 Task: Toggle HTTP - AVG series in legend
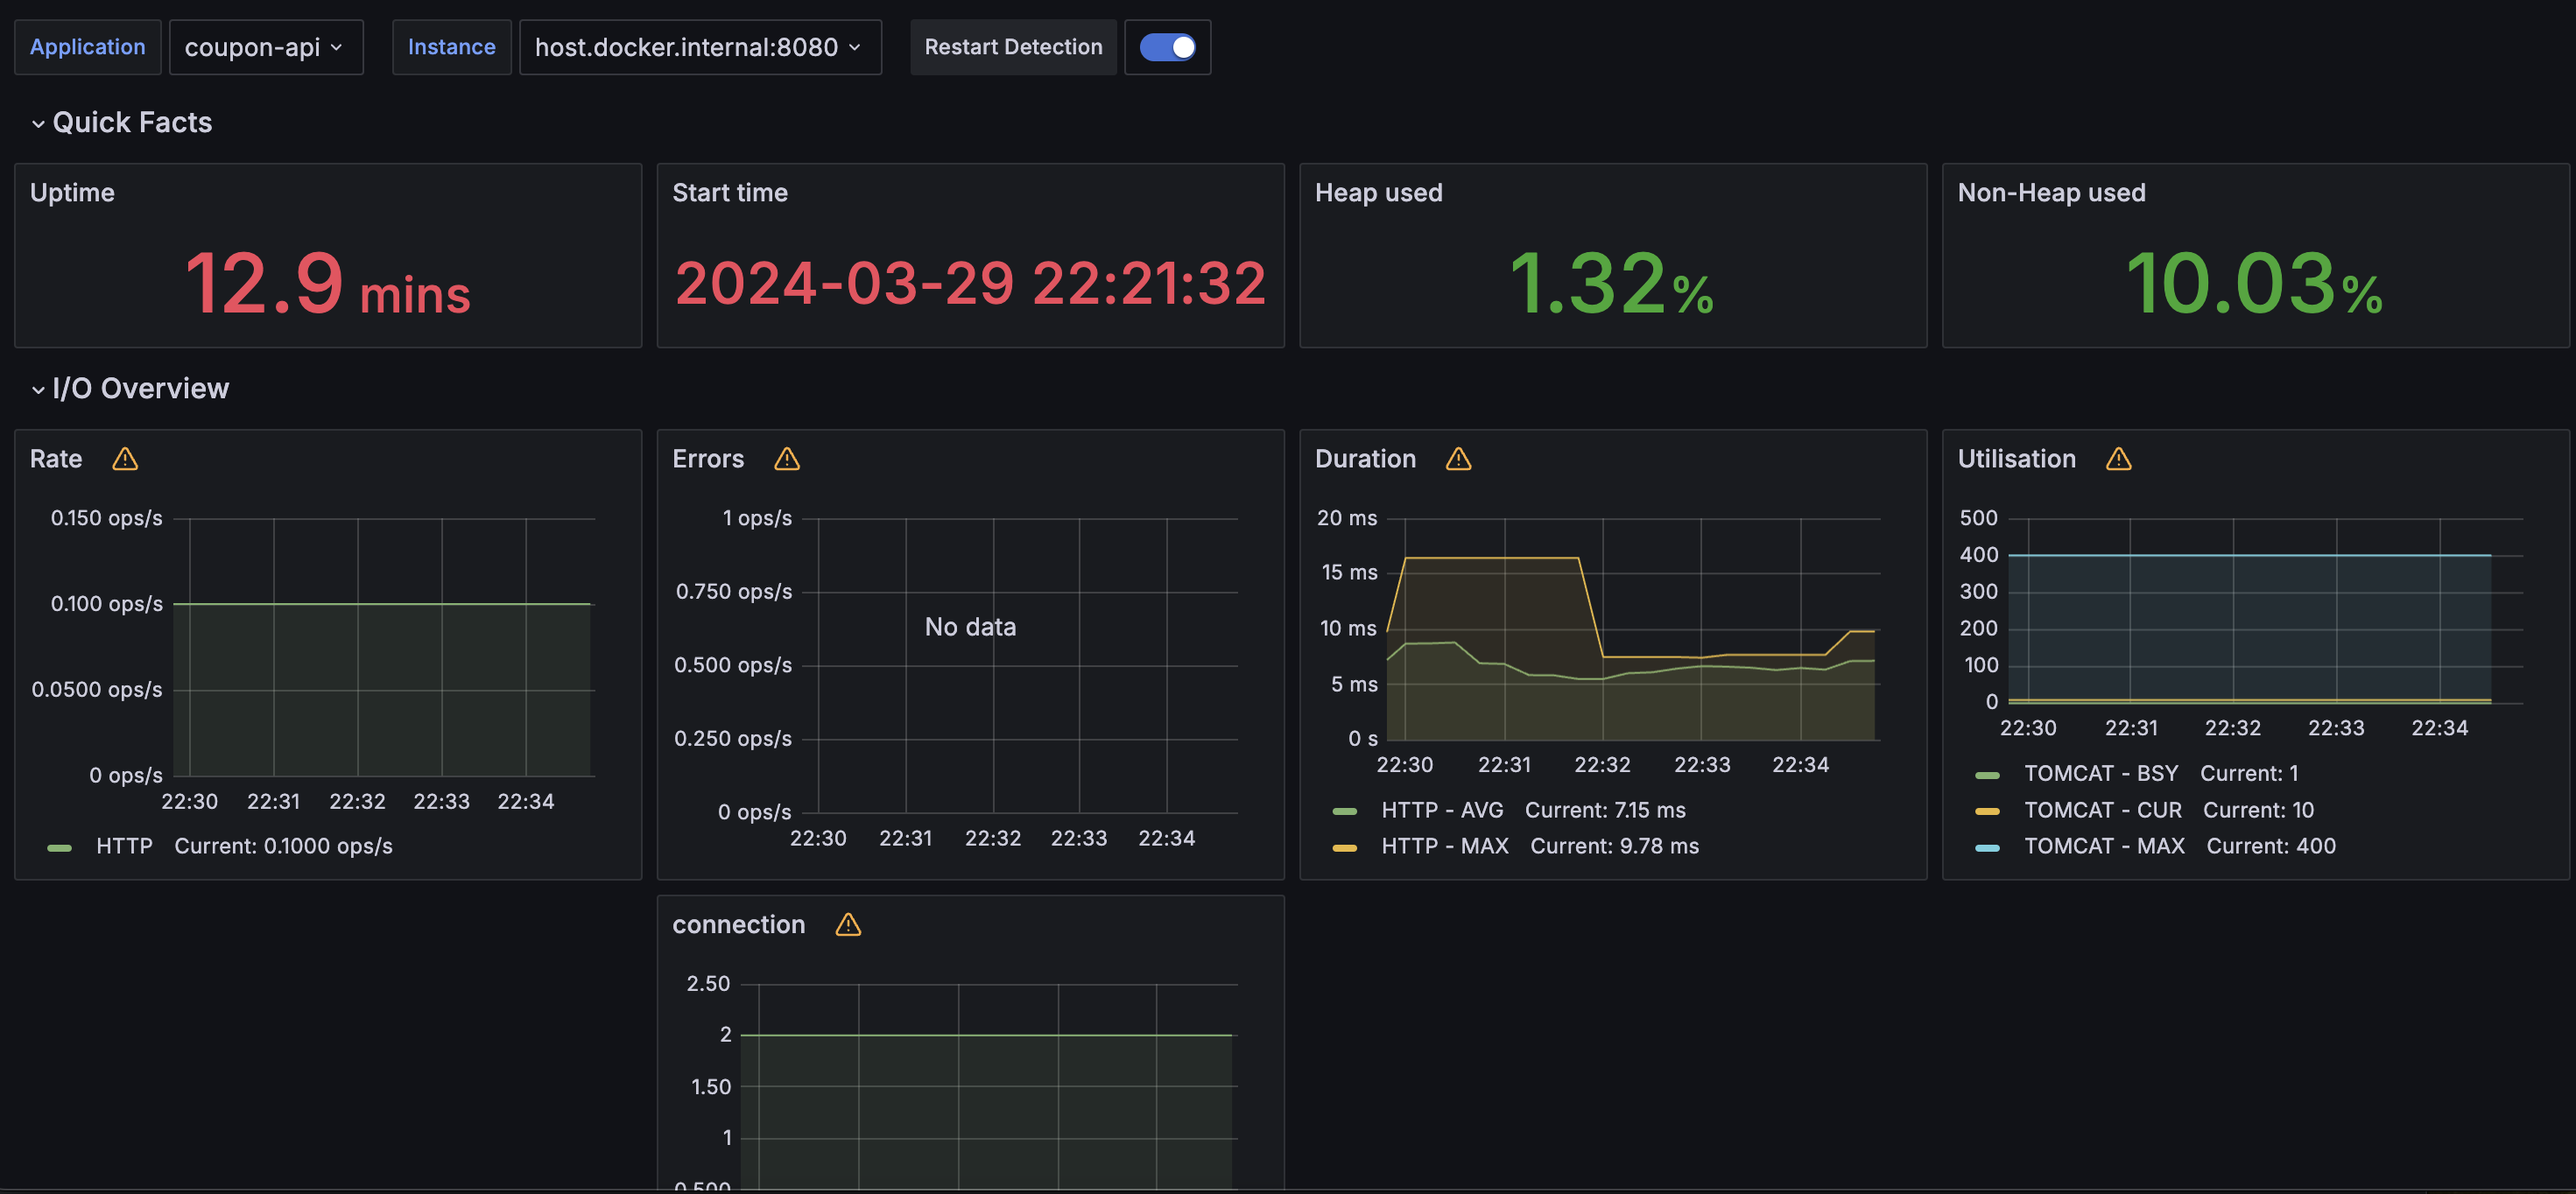pos(1442,810)
